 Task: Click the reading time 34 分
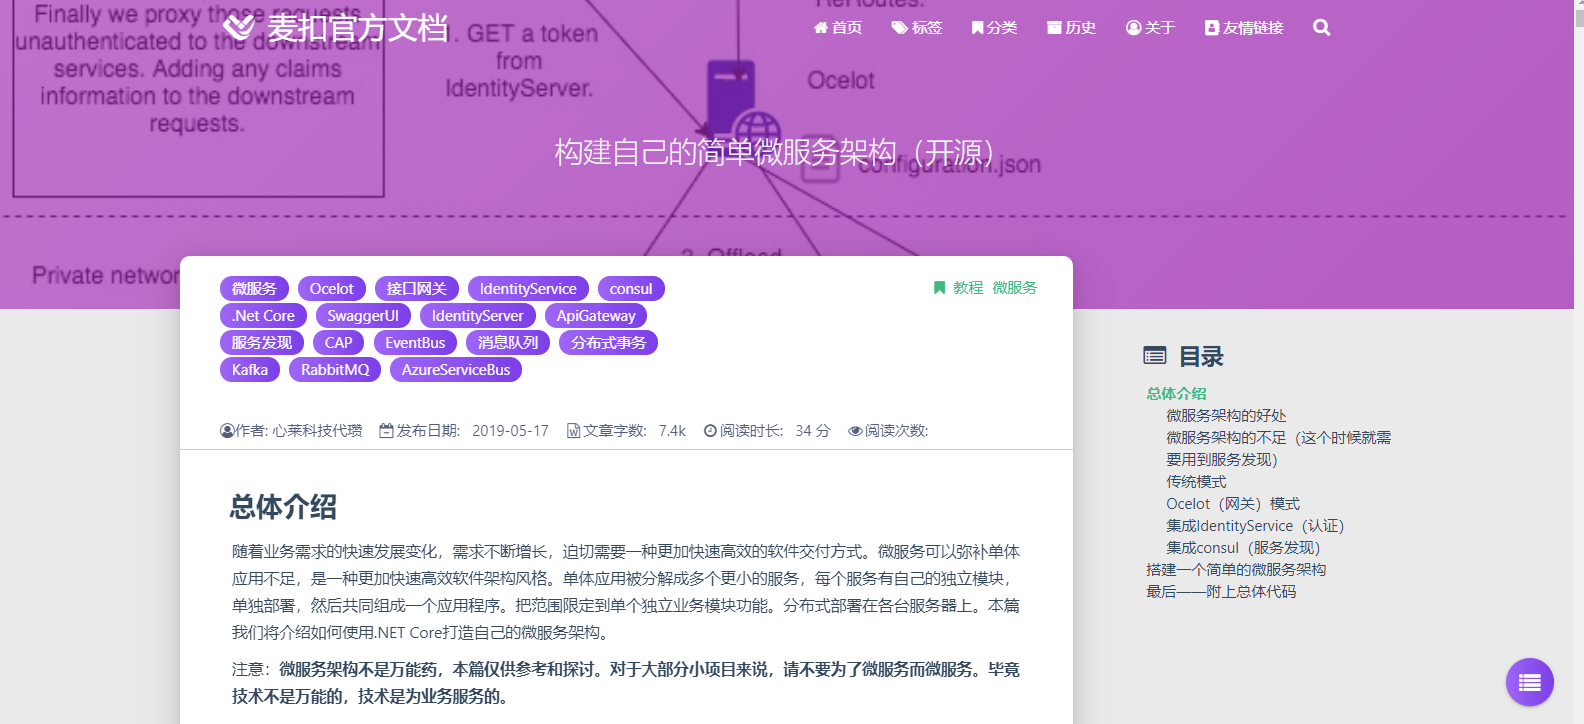tap(813, 431)
